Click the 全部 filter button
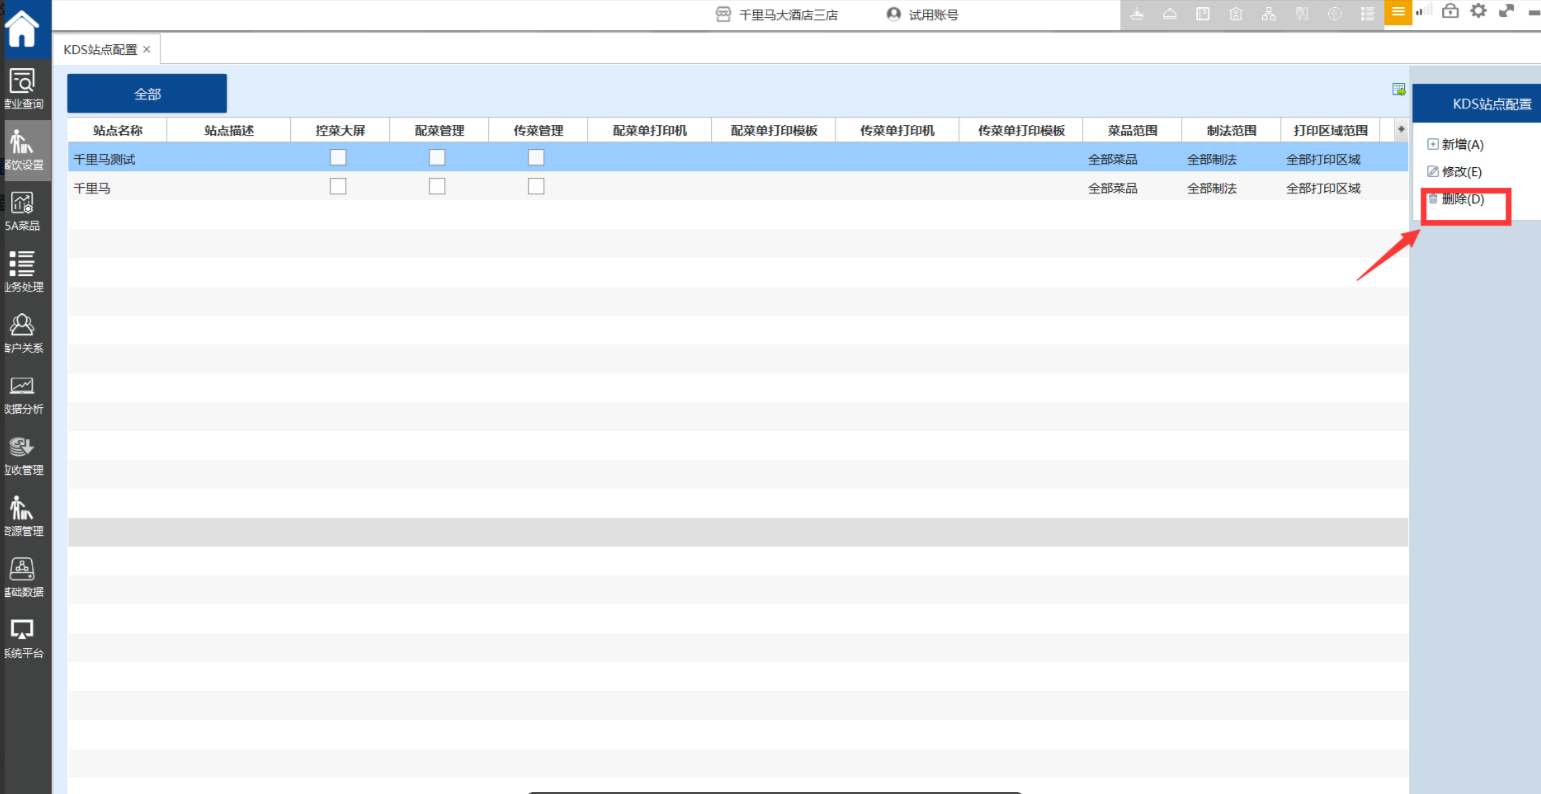This screenshot has height=794, width=1541. pos(147,94)
